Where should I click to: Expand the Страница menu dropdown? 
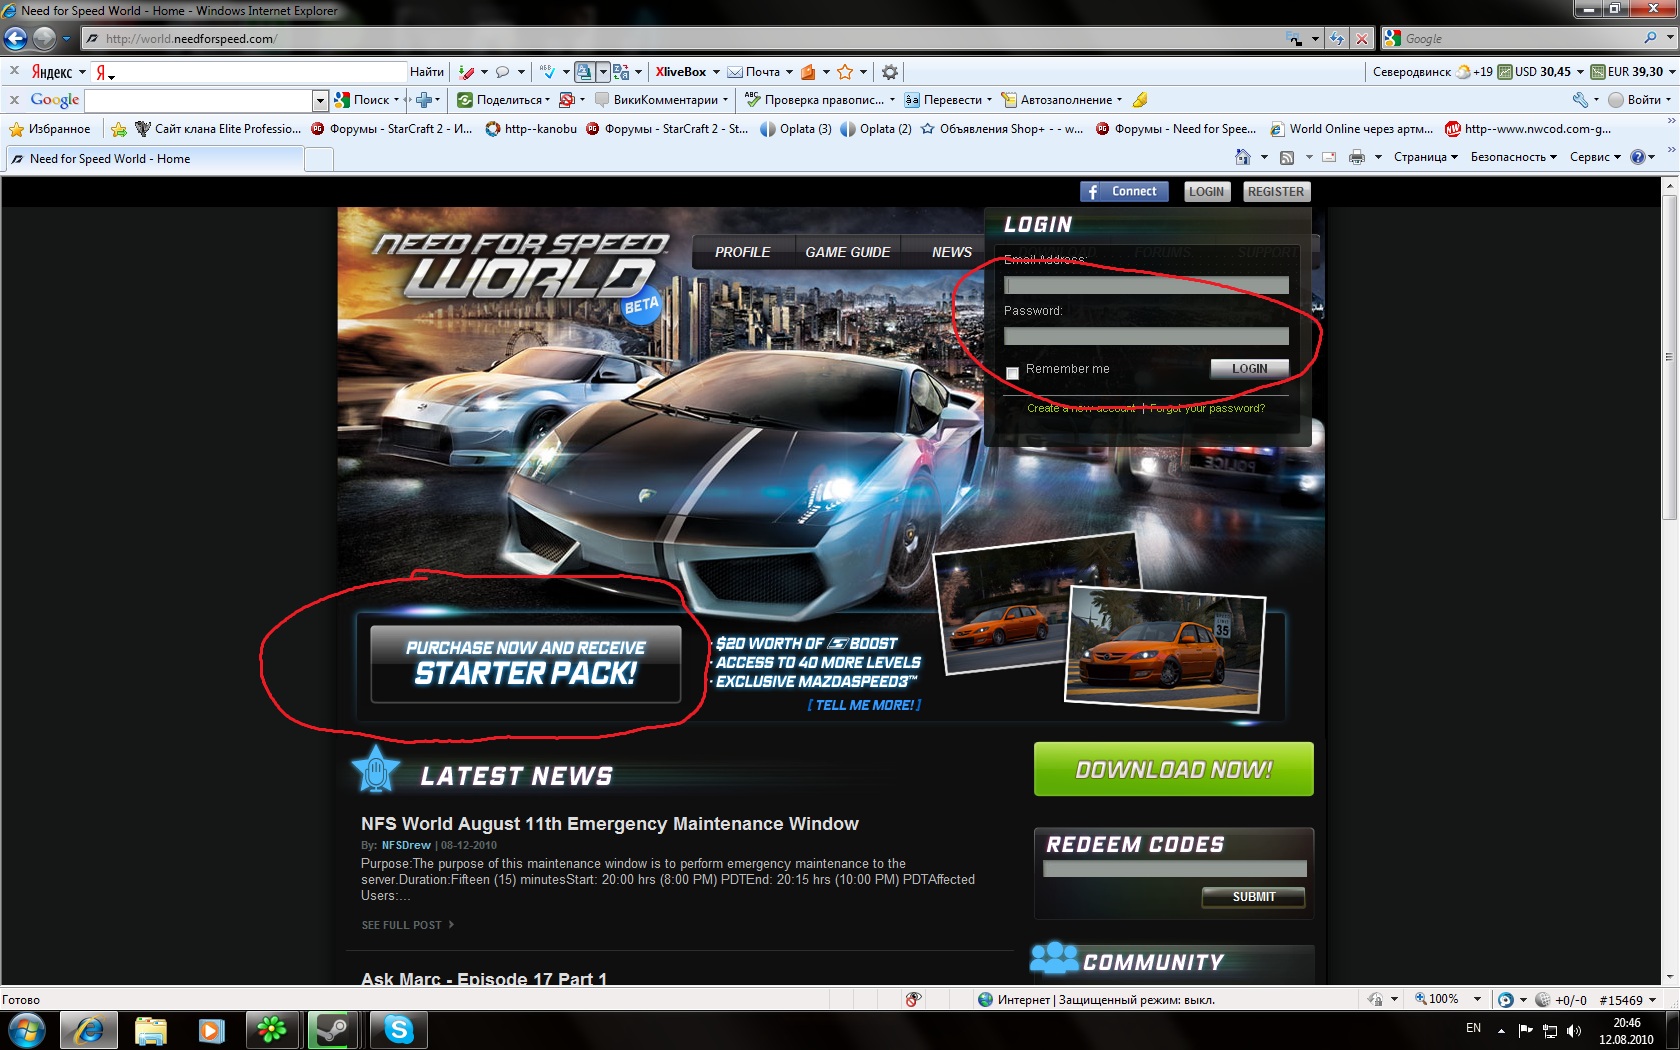pyautogui.click(x=1425, y=157)
